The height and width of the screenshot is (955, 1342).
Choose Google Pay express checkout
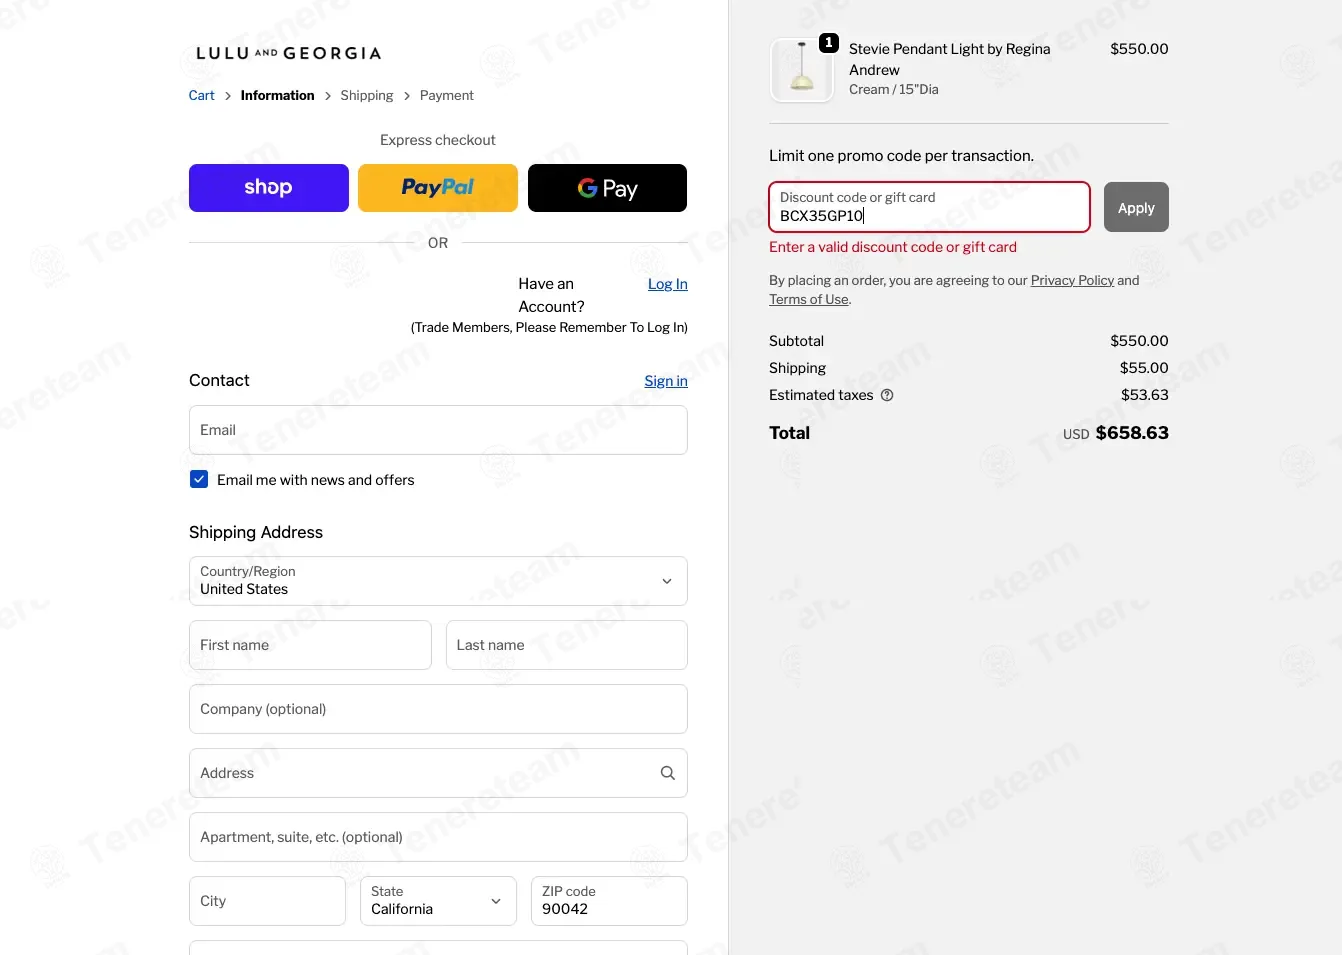pyautogui.click(x=607, y=188)
